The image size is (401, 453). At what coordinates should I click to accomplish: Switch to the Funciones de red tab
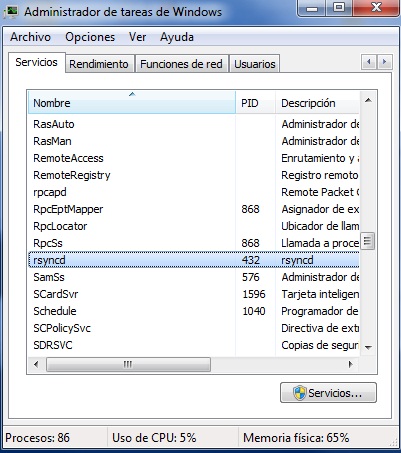(x=181, y=64)
